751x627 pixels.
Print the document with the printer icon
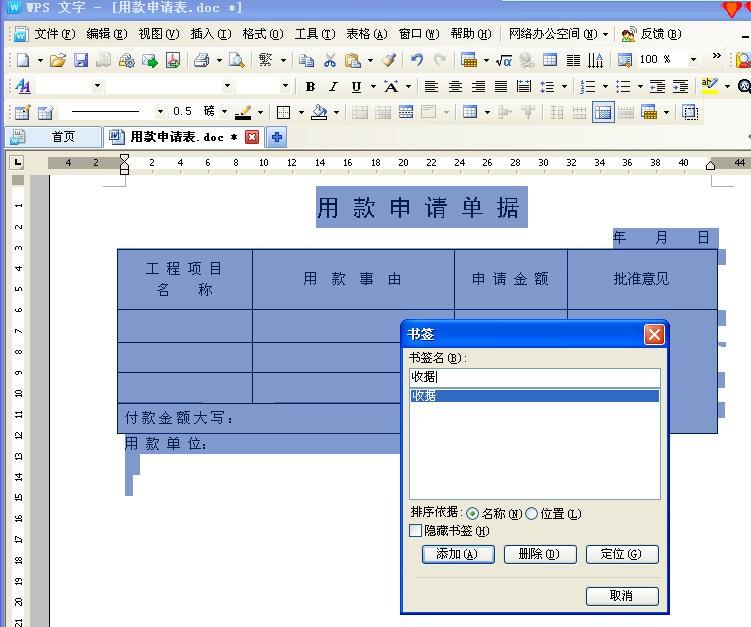tap(202, 60)
